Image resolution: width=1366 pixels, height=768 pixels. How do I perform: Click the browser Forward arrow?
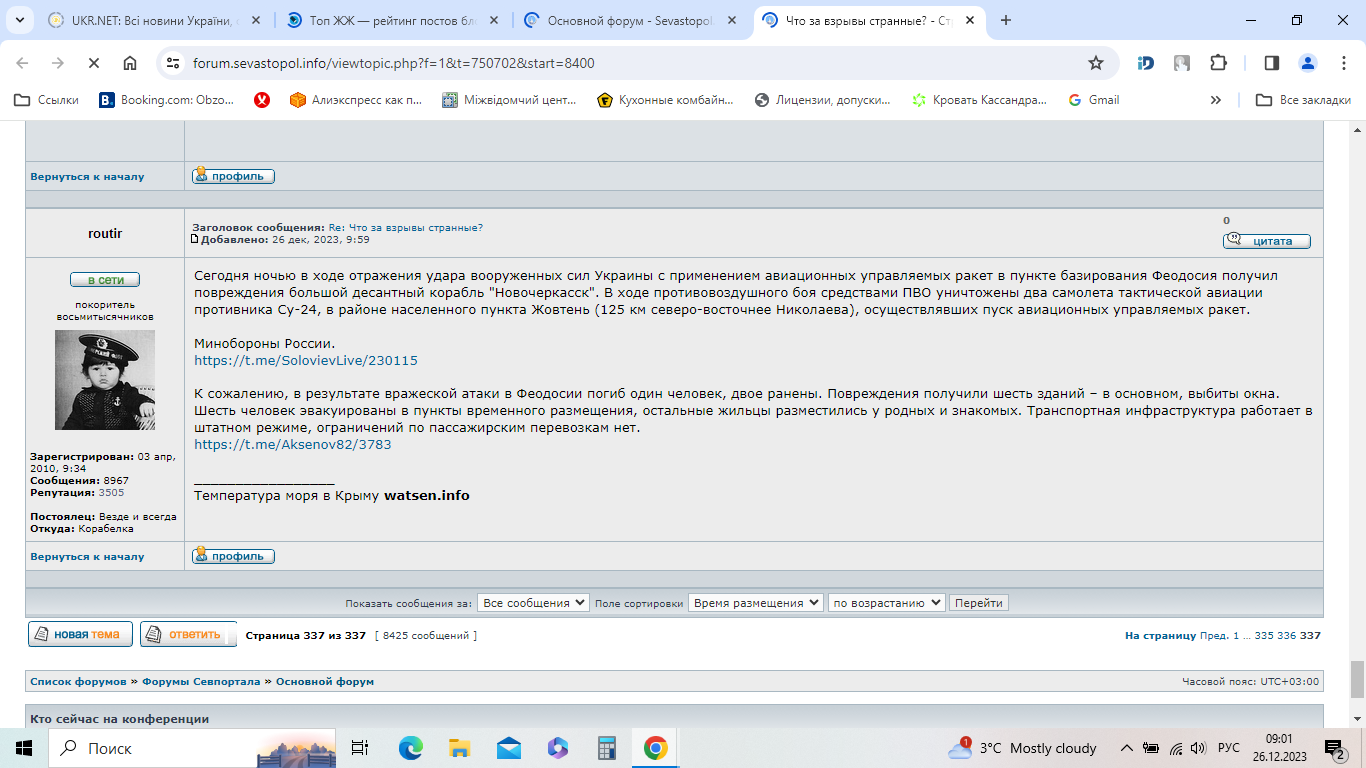58,63
